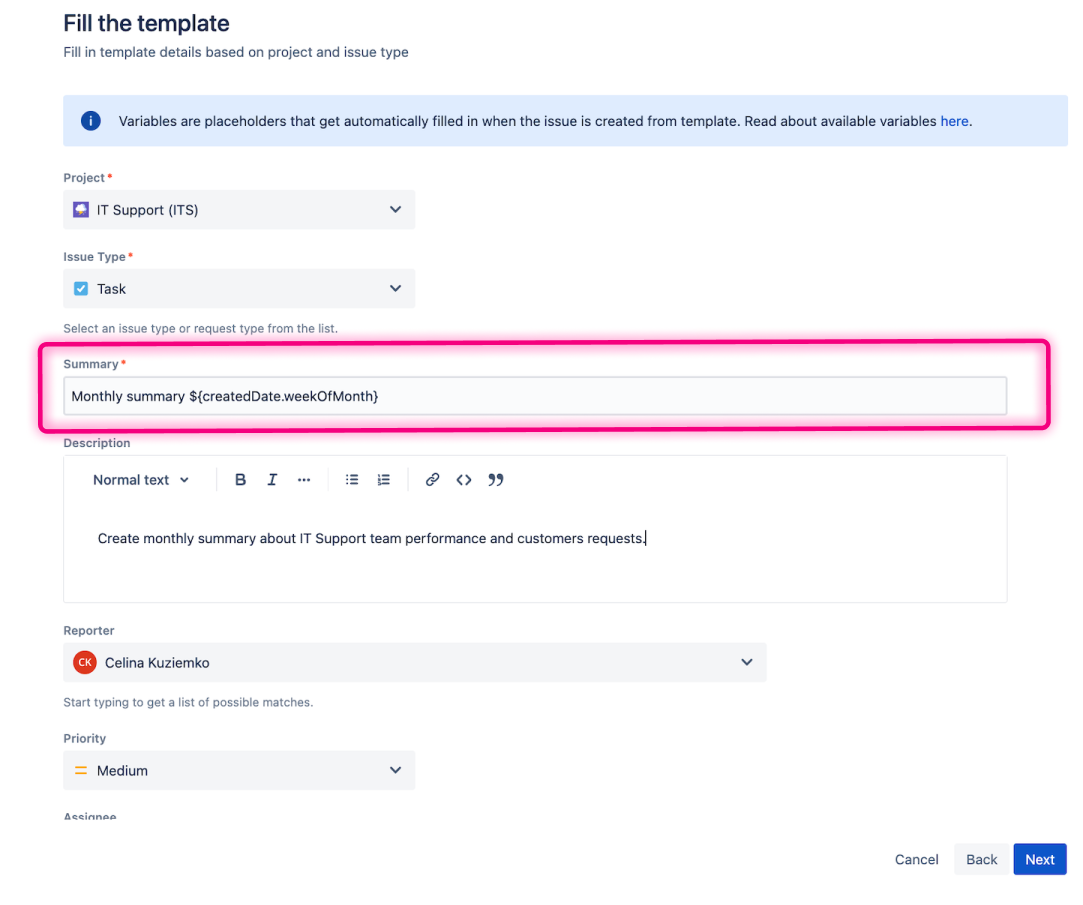Click the Next button
Image resolution: width=1083 pixels, height=905 pixels.
[x=1039, y=859]
